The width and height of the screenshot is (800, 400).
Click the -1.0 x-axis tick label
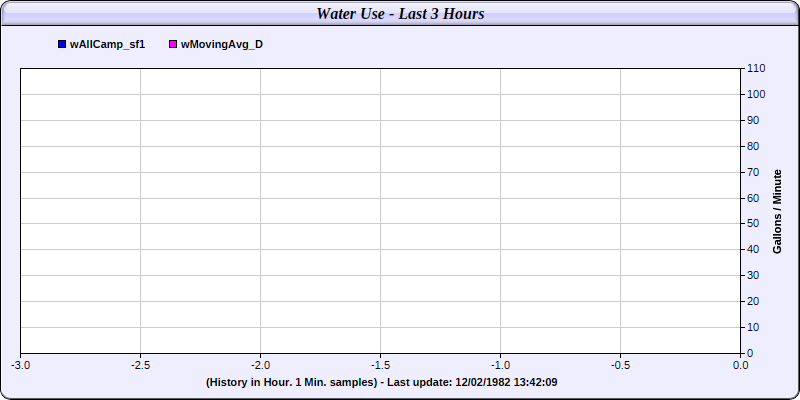[500, 365]
